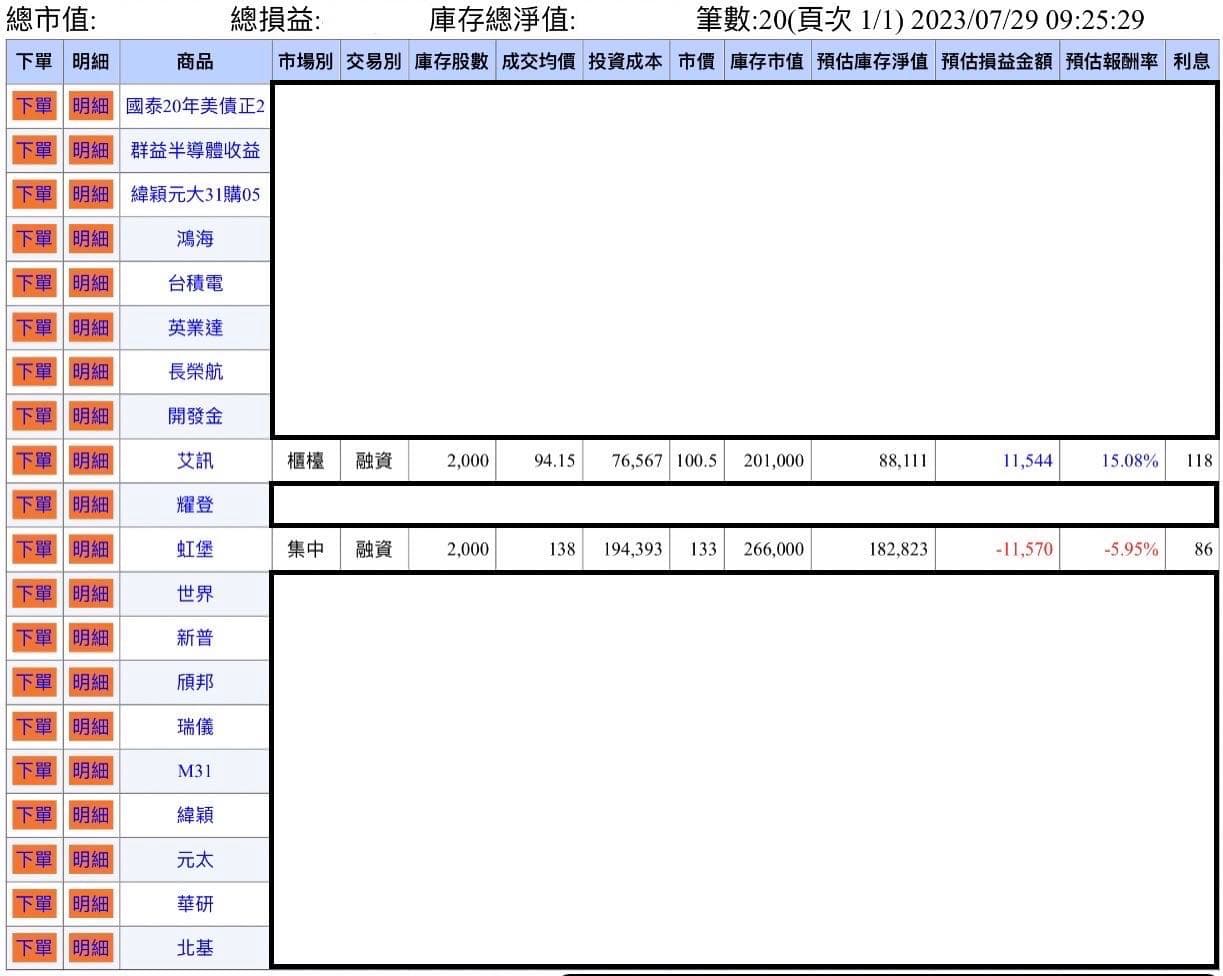1223x976 pixels.
Task: Click 虹堡 investment cost 194,393
Action: click(x=633, y=549)
